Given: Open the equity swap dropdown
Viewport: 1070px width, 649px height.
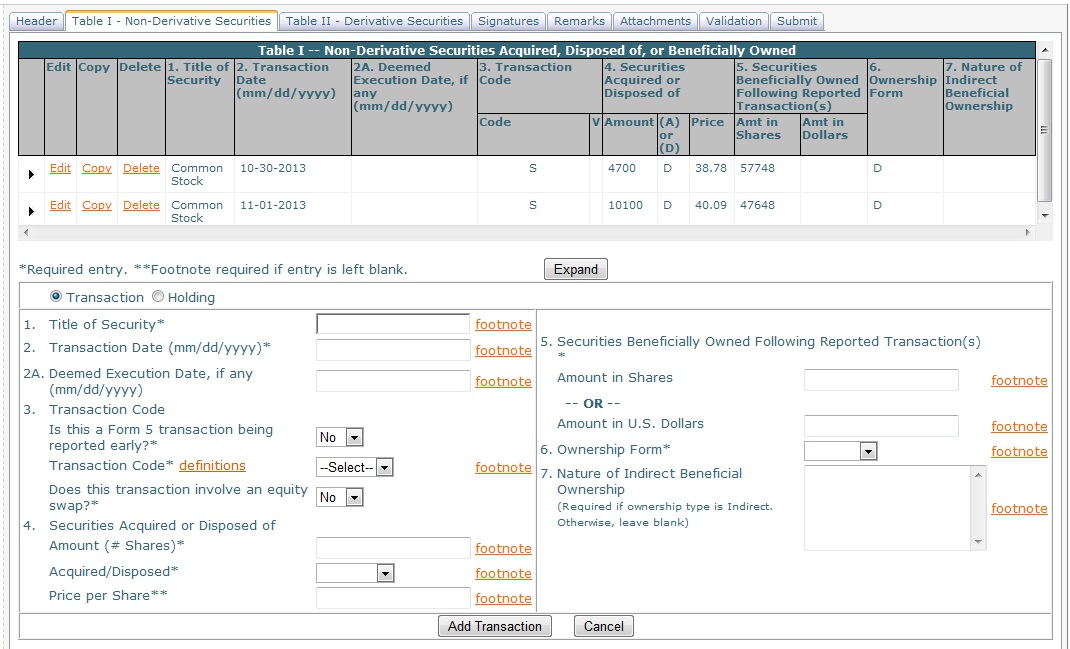Looking at the screenshot, I should [339, 497].
